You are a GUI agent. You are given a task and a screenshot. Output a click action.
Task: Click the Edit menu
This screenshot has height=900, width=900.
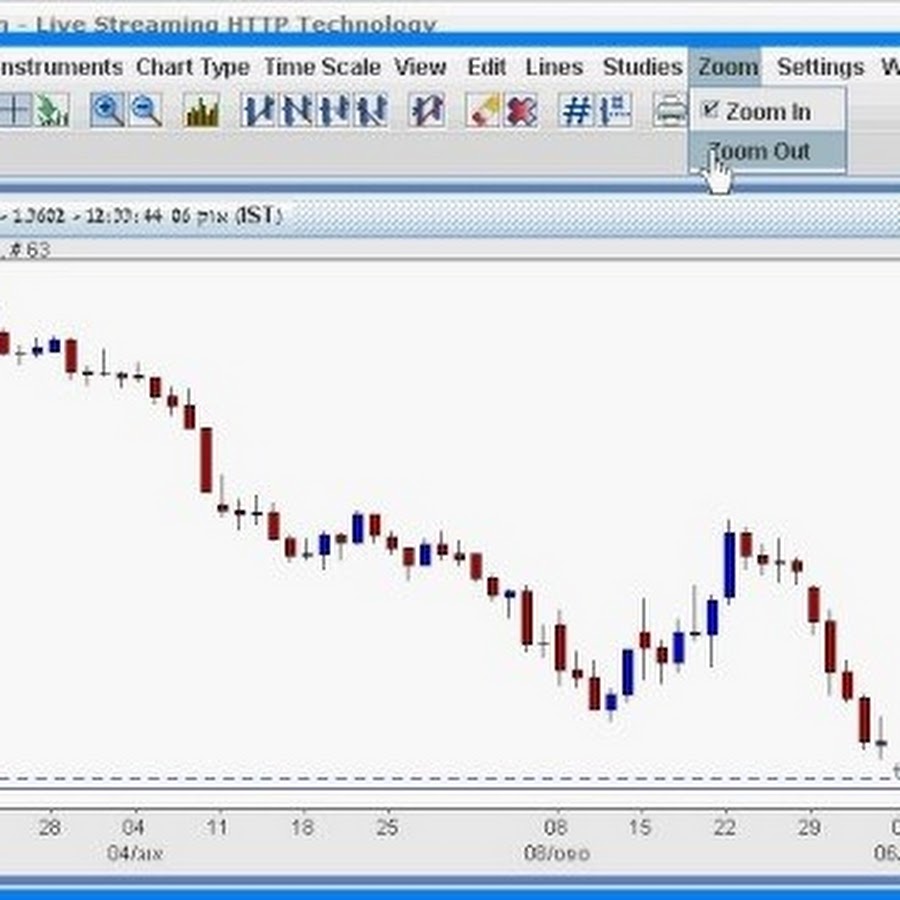[x=487, y=67]
